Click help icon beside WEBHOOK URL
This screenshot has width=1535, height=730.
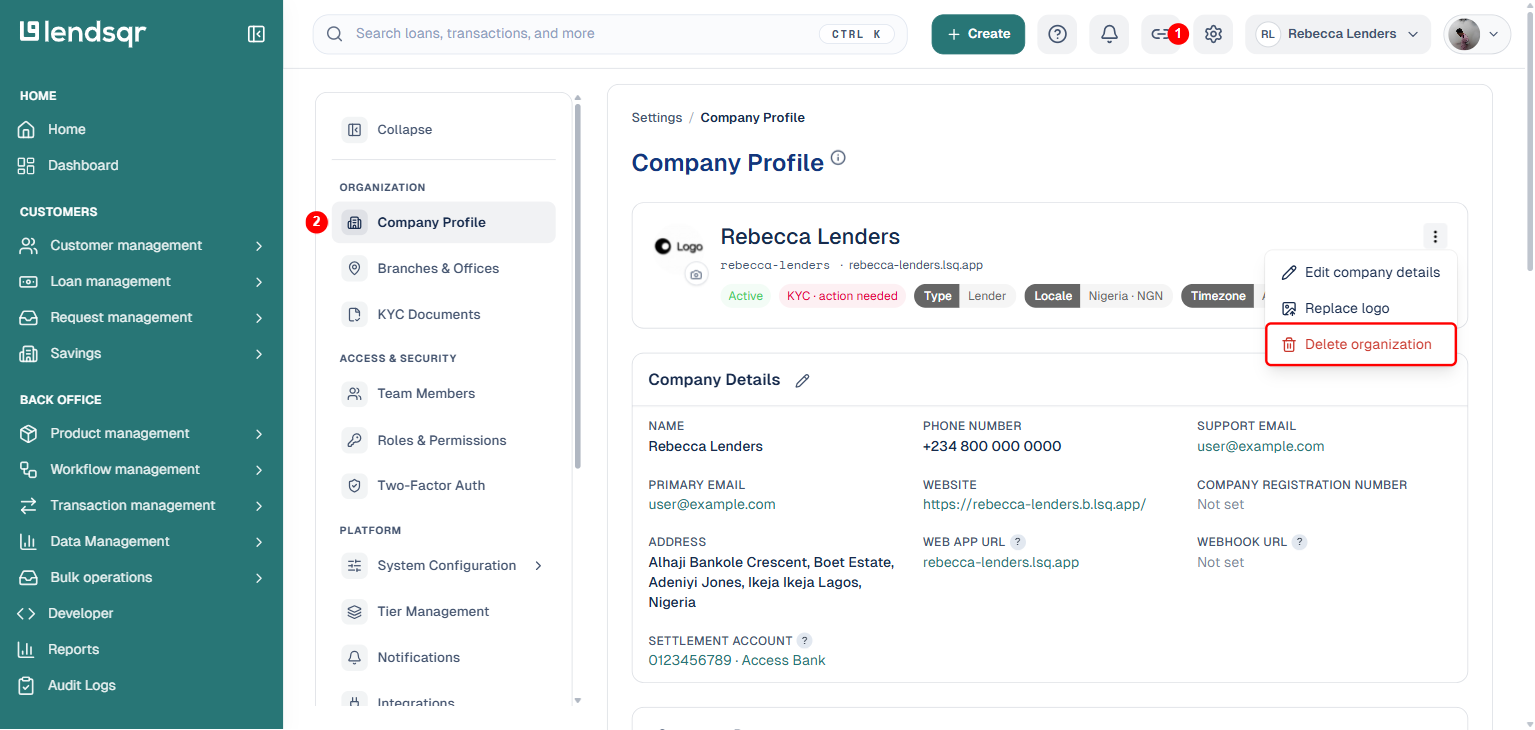(x=1299, y=542)
